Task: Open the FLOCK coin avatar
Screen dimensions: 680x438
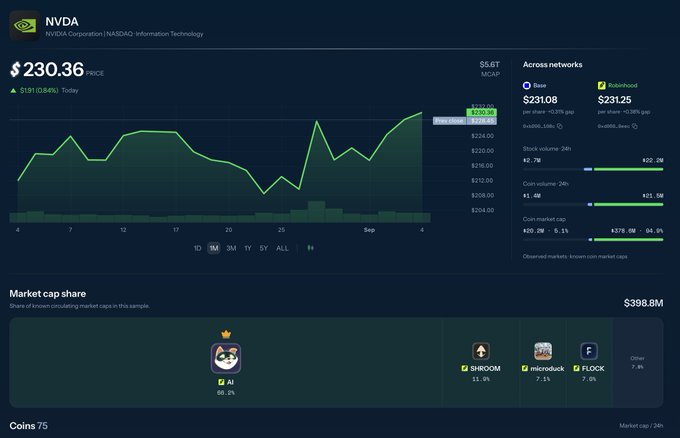Action: point(588,351)
